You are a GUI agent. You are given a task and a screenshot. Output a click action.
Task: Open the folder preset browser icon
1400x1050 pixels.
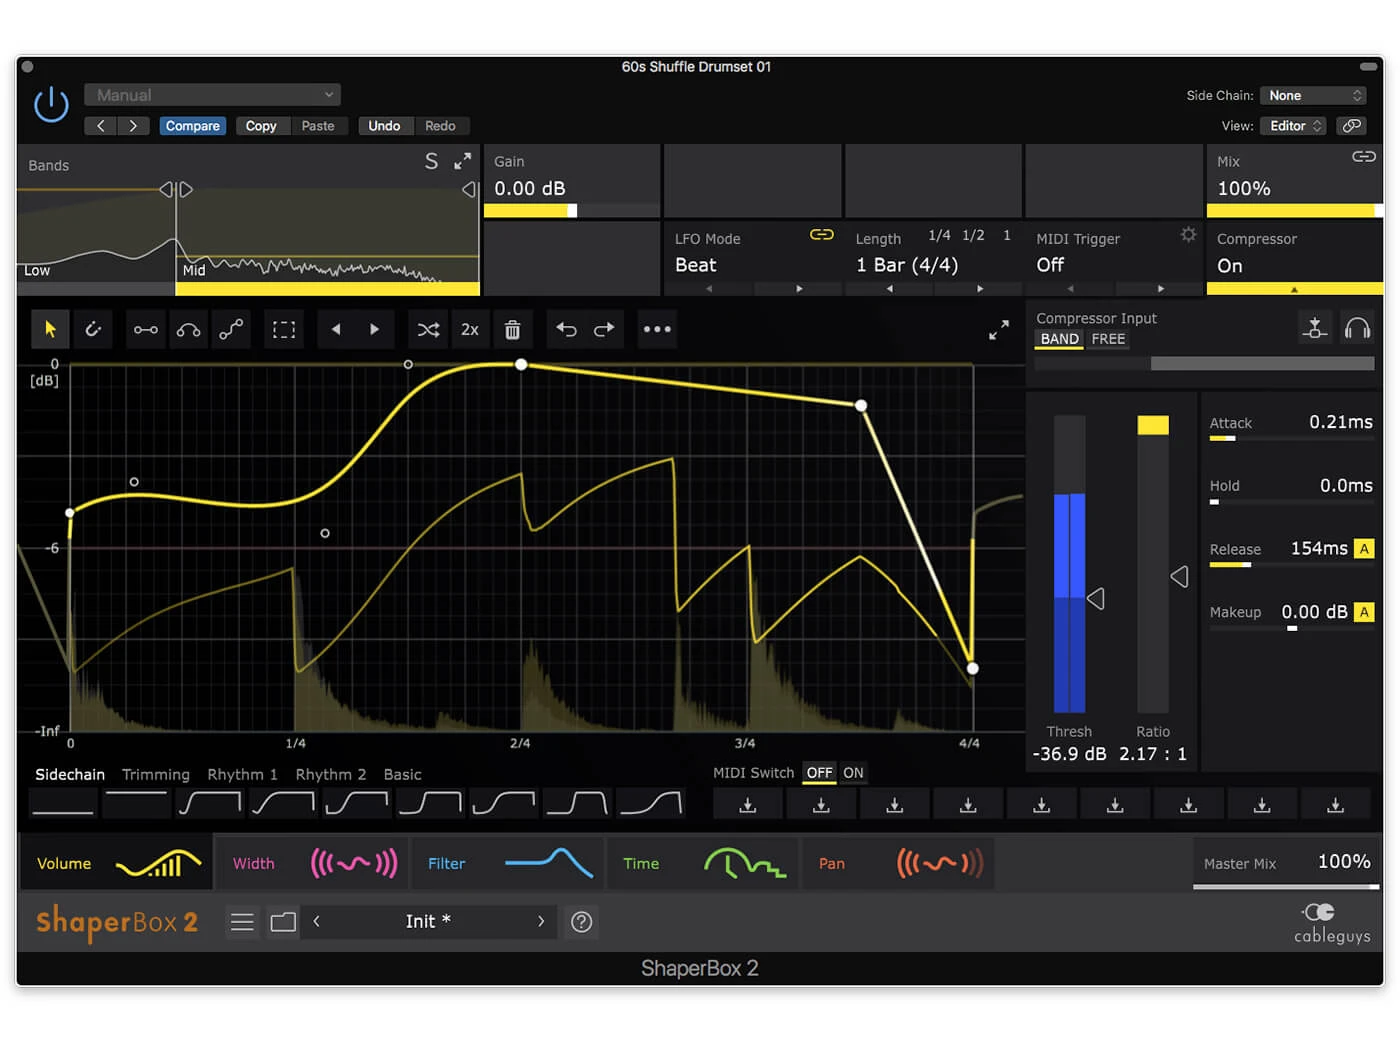click(283, 922)
